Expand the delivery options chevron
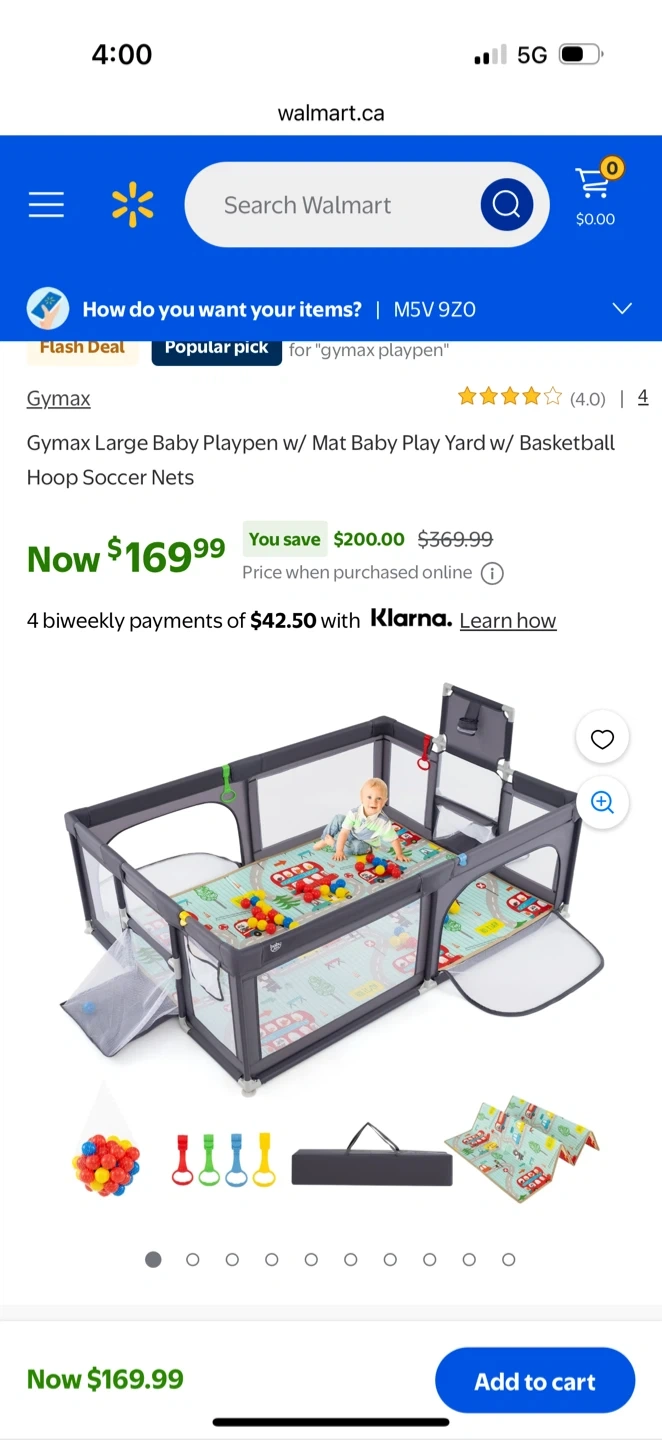 point(622,309)
